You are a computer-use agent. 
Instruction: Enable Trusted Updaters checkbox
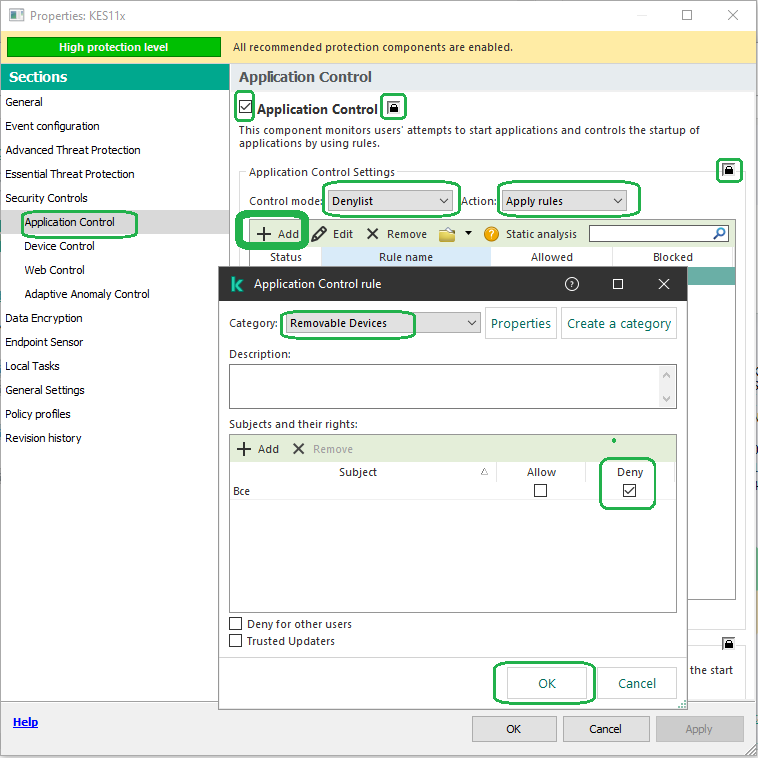(235, 641)
